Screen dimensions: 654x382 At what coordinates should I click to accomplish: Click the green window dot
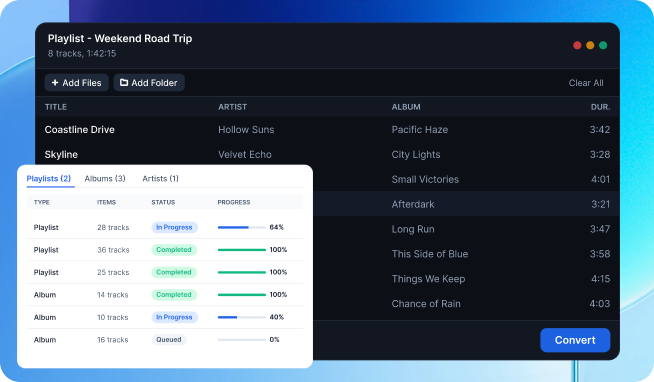[x=603, y=45]
